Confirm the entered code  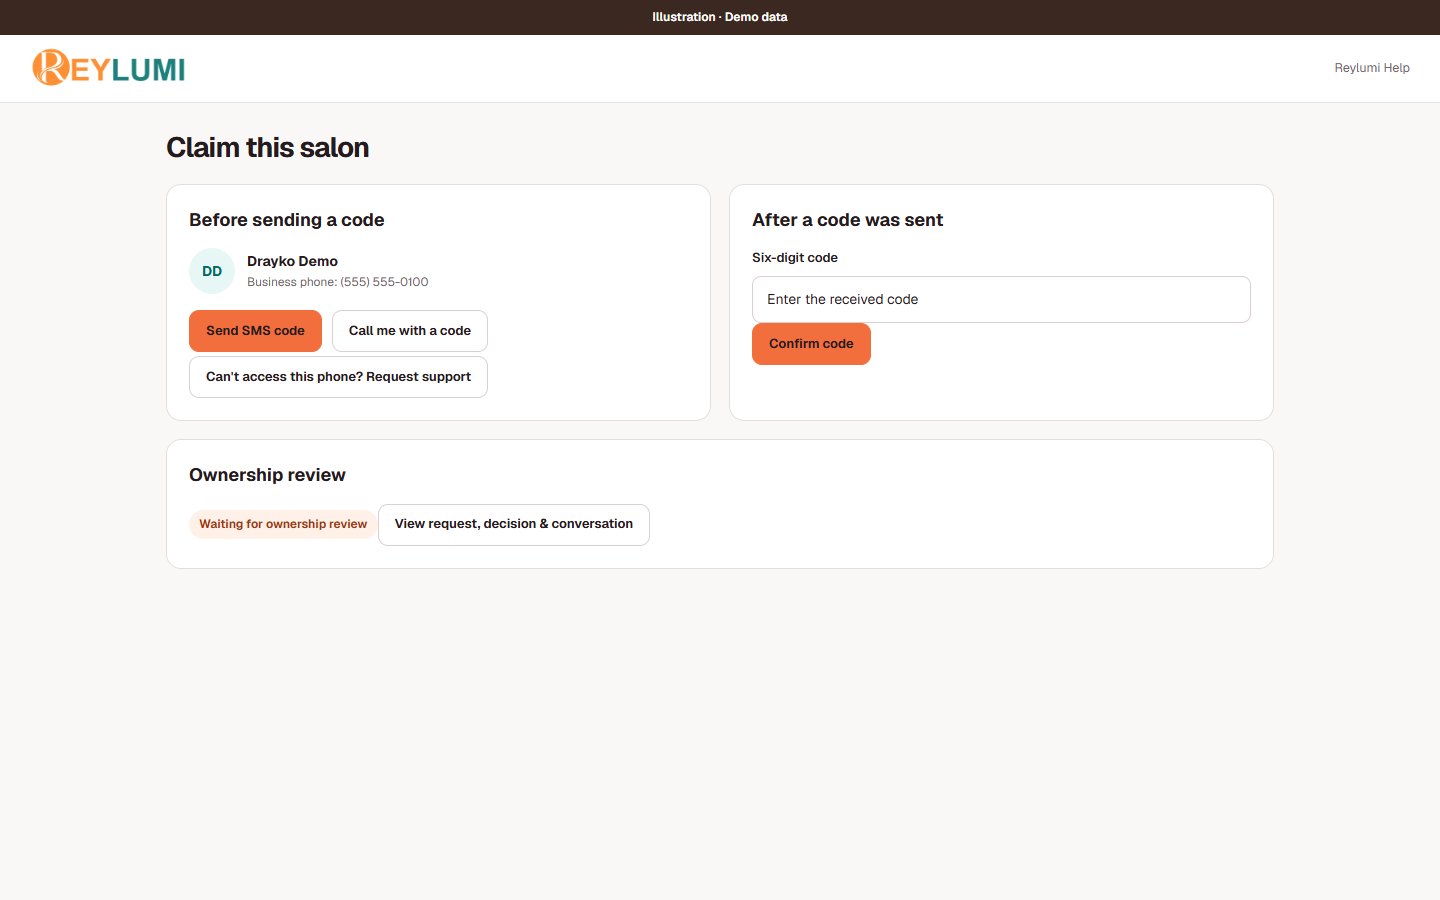point(811,344)
